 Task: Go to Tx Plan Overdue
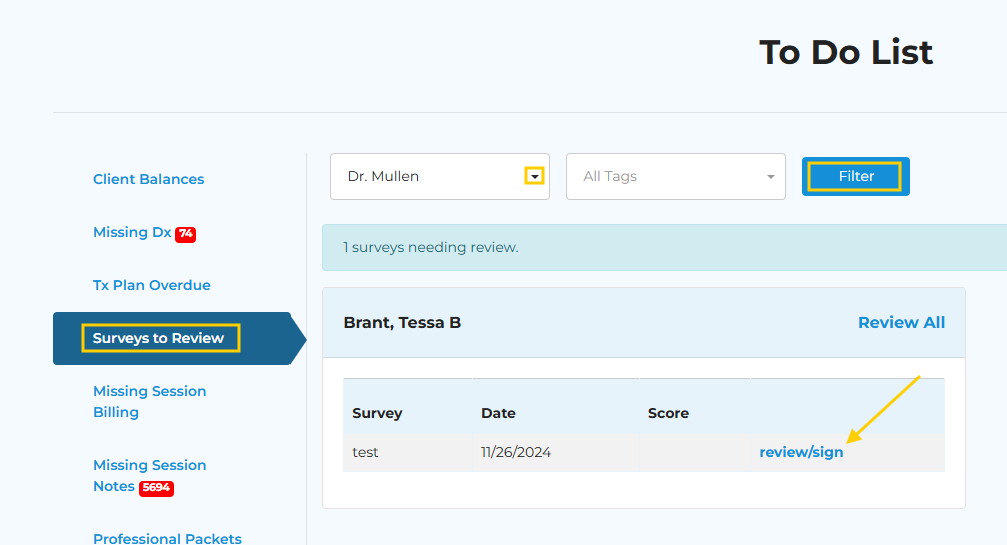coord(152,285)
